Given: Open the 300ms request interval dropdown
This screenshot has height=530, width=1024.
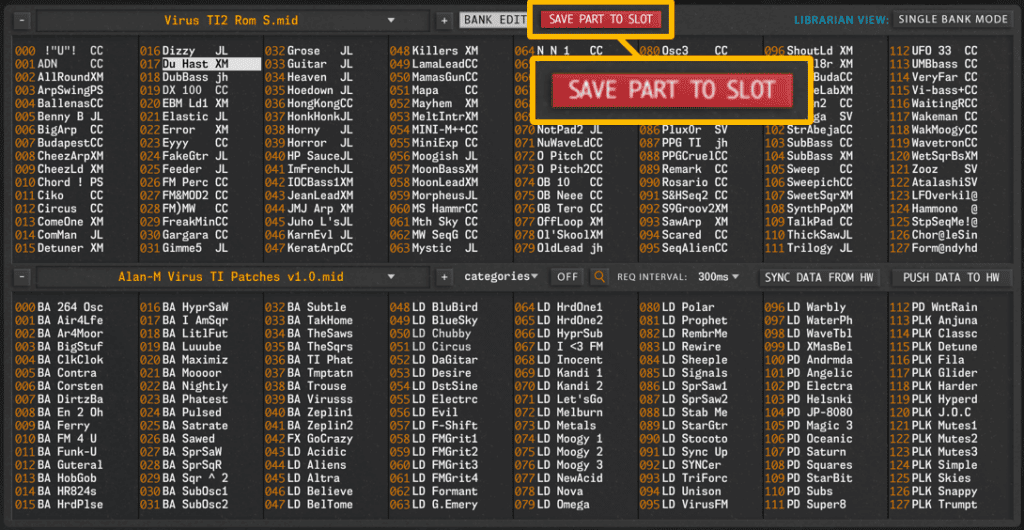Looking at the screenshot, I should [x=718, y=277].
